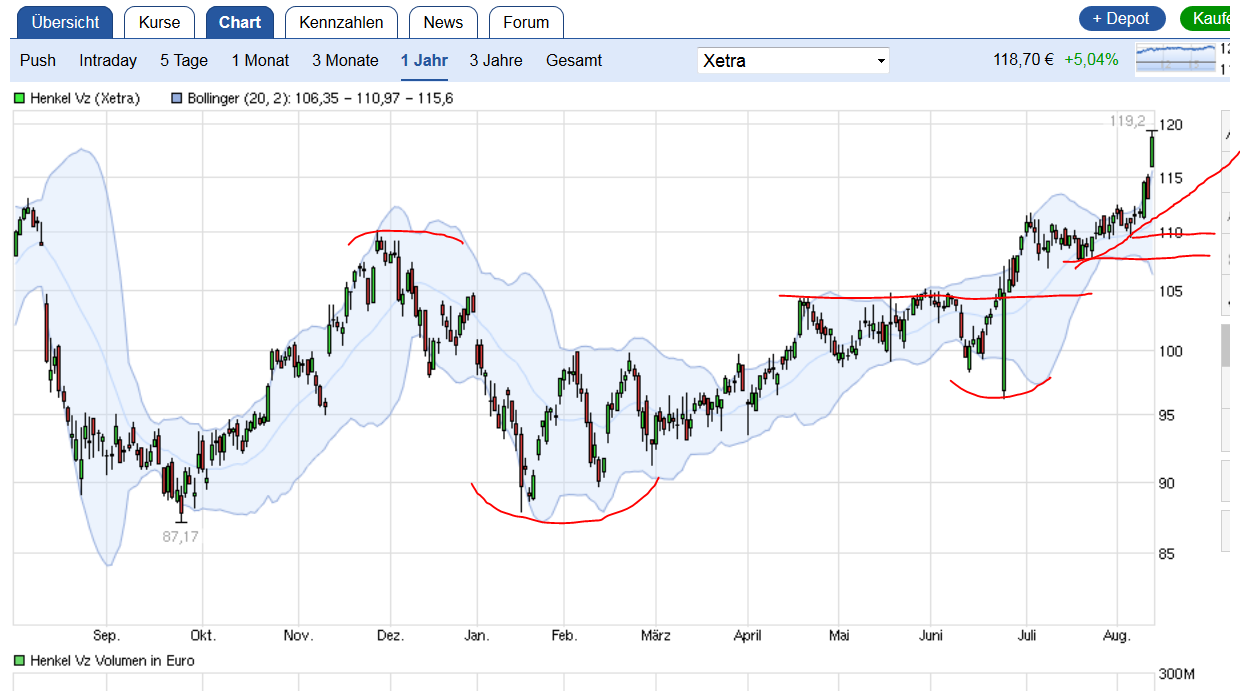This screenshot has width=1240, height=691.
Task: Click the Henkel Vz Volumen legend square
Action: pyautogui.click(x=19, y=661)
